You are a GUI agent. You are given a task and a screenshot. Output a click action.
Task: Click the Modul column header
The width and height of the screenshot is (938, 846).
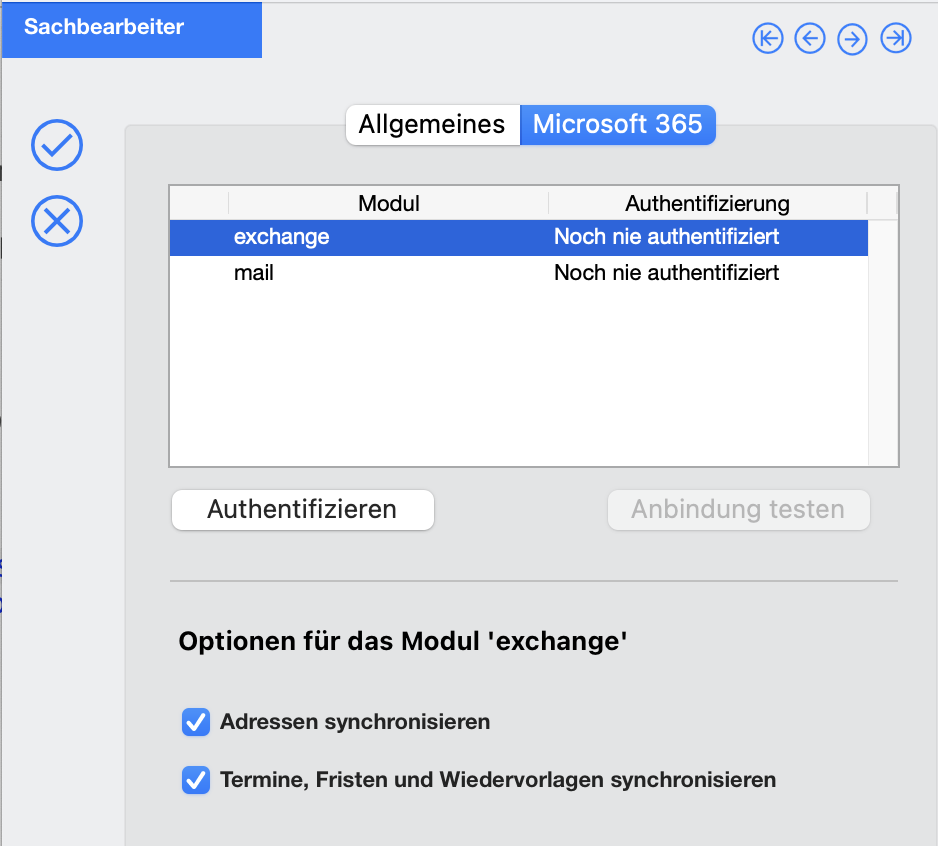coord(388,203)
